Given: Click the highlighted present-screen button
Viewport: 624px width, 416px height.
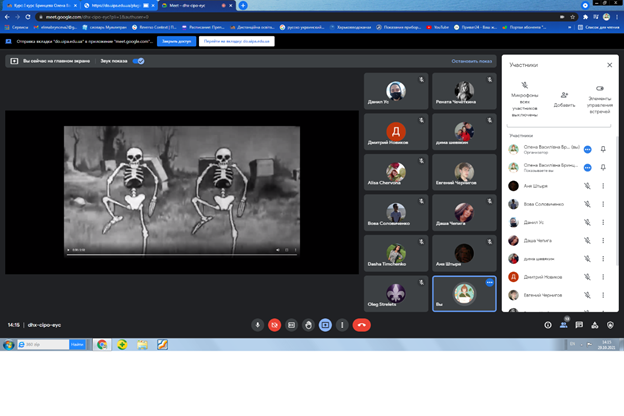Looking at the screenshot, I should pyautogui.click(x=325, y=325).
